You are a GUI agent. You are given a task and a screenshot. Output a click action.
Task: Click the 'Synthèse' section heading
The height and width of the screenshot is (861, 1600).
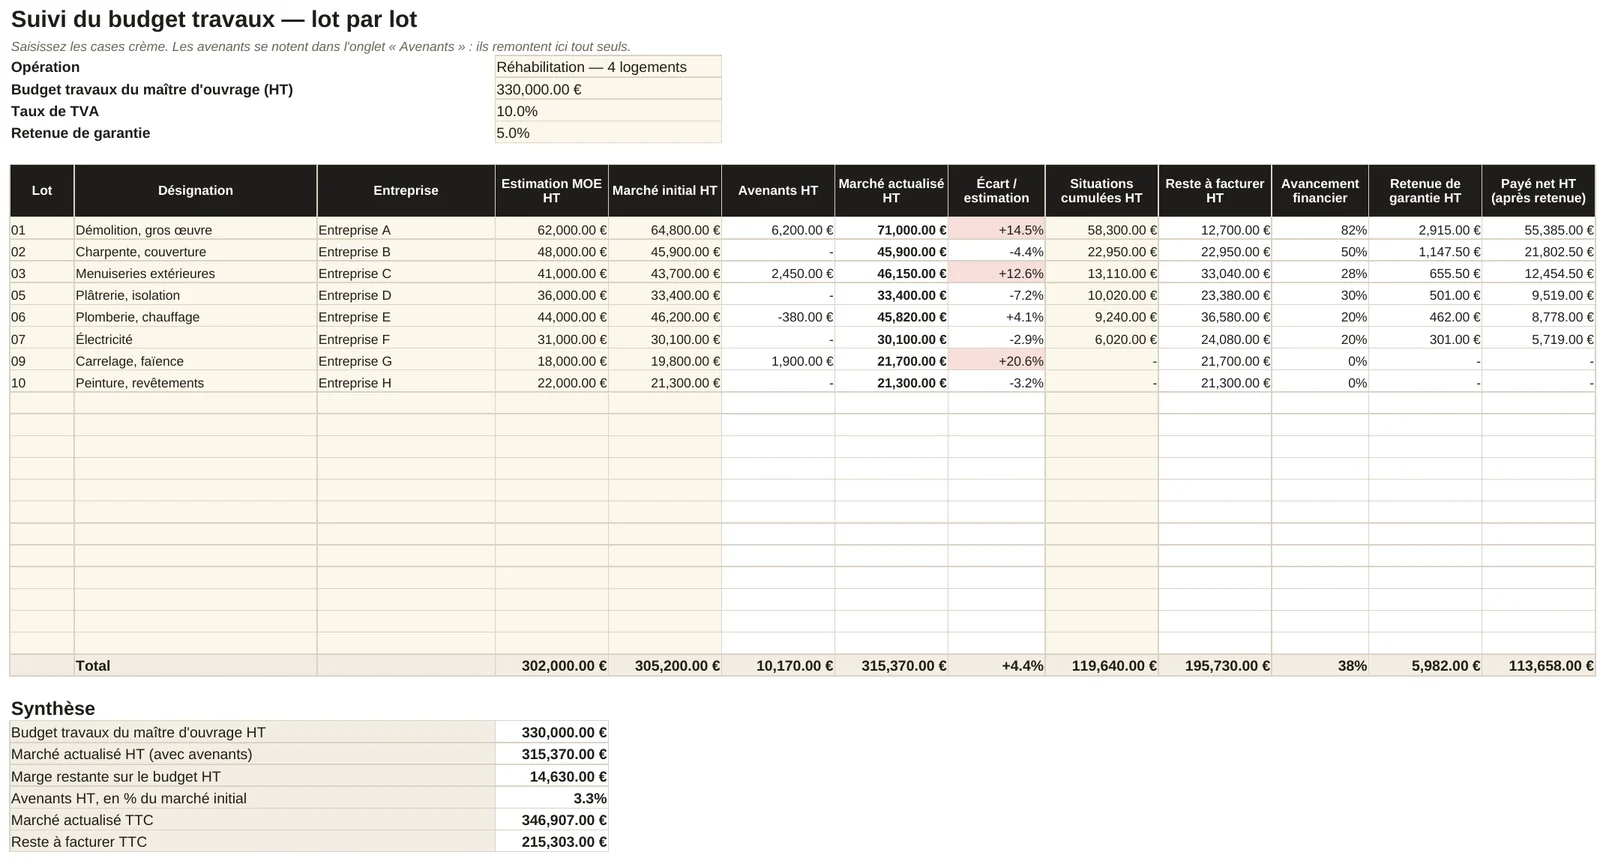coord(53,708)
